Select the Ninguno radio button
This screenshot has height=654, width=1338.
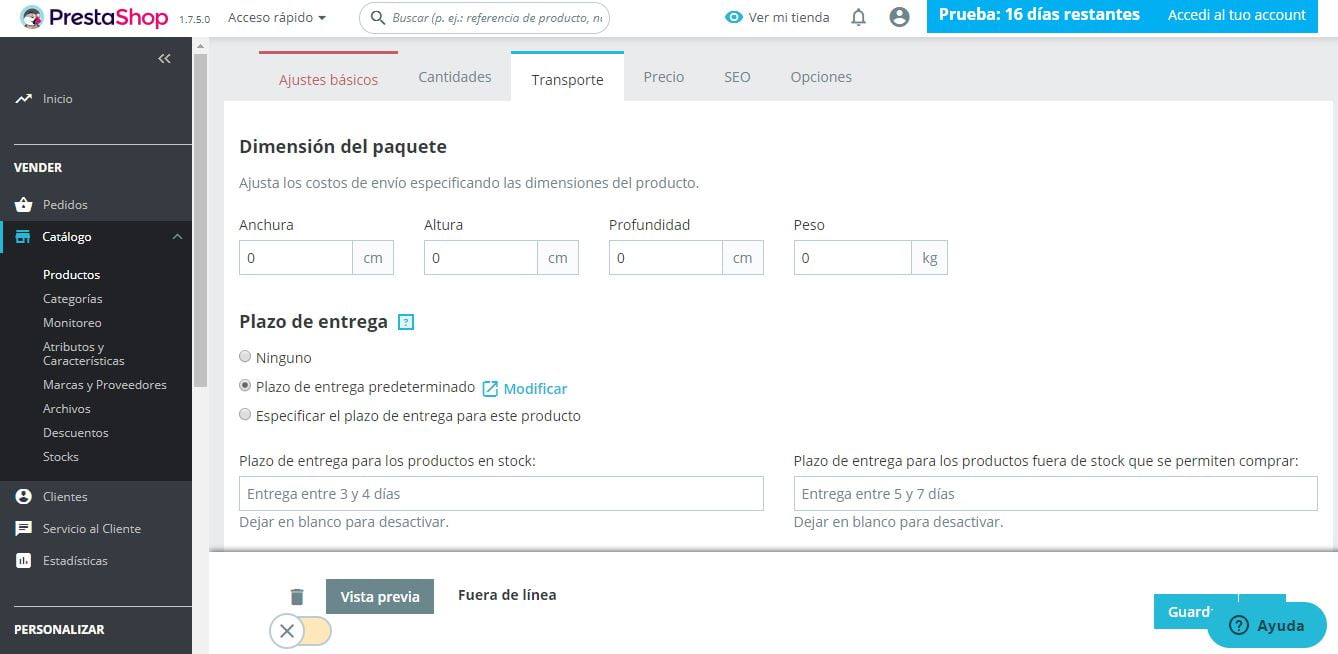pos(245,357)
